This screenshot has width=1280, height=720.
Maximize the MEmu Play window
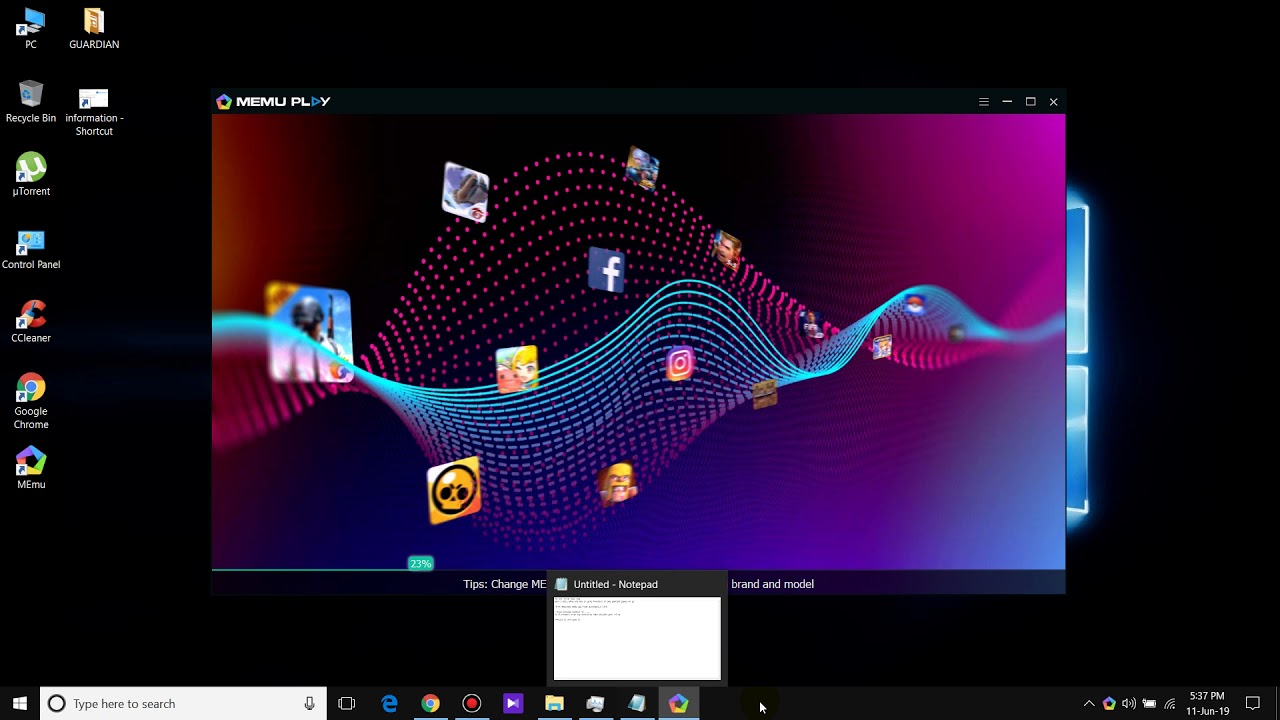coord(1030,102)
